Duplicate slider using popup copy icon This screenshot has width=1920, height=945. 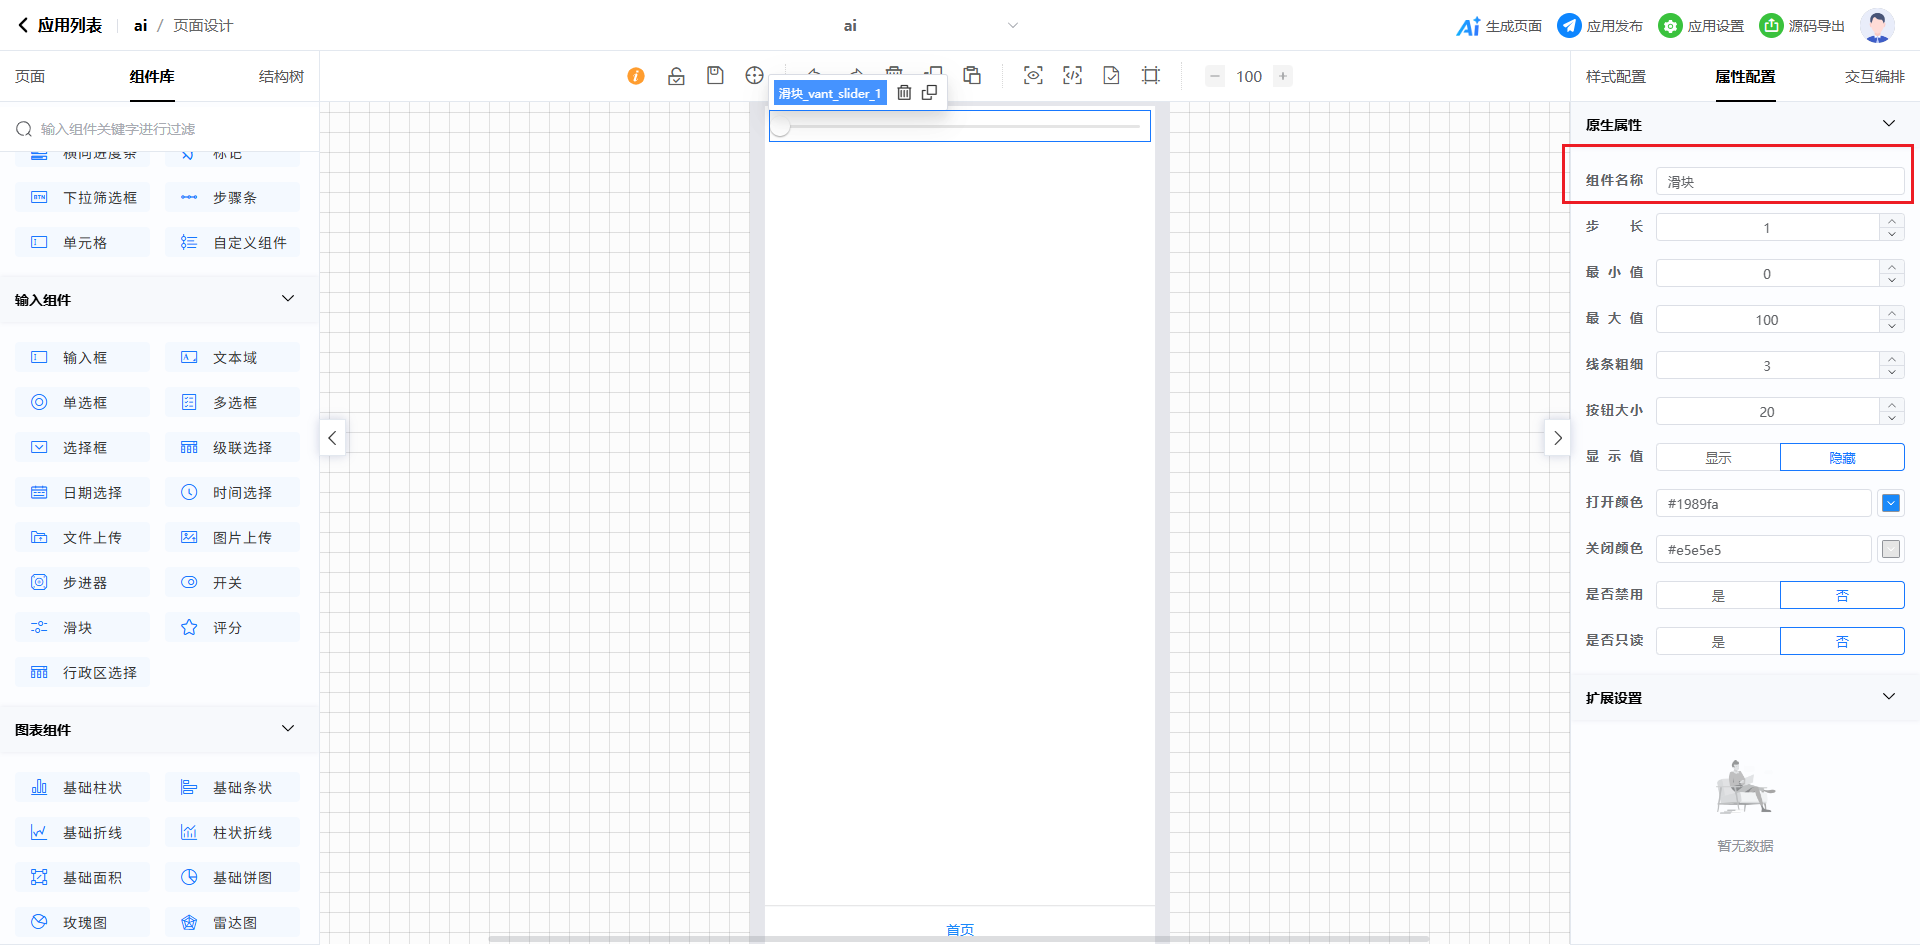point(929,93)
